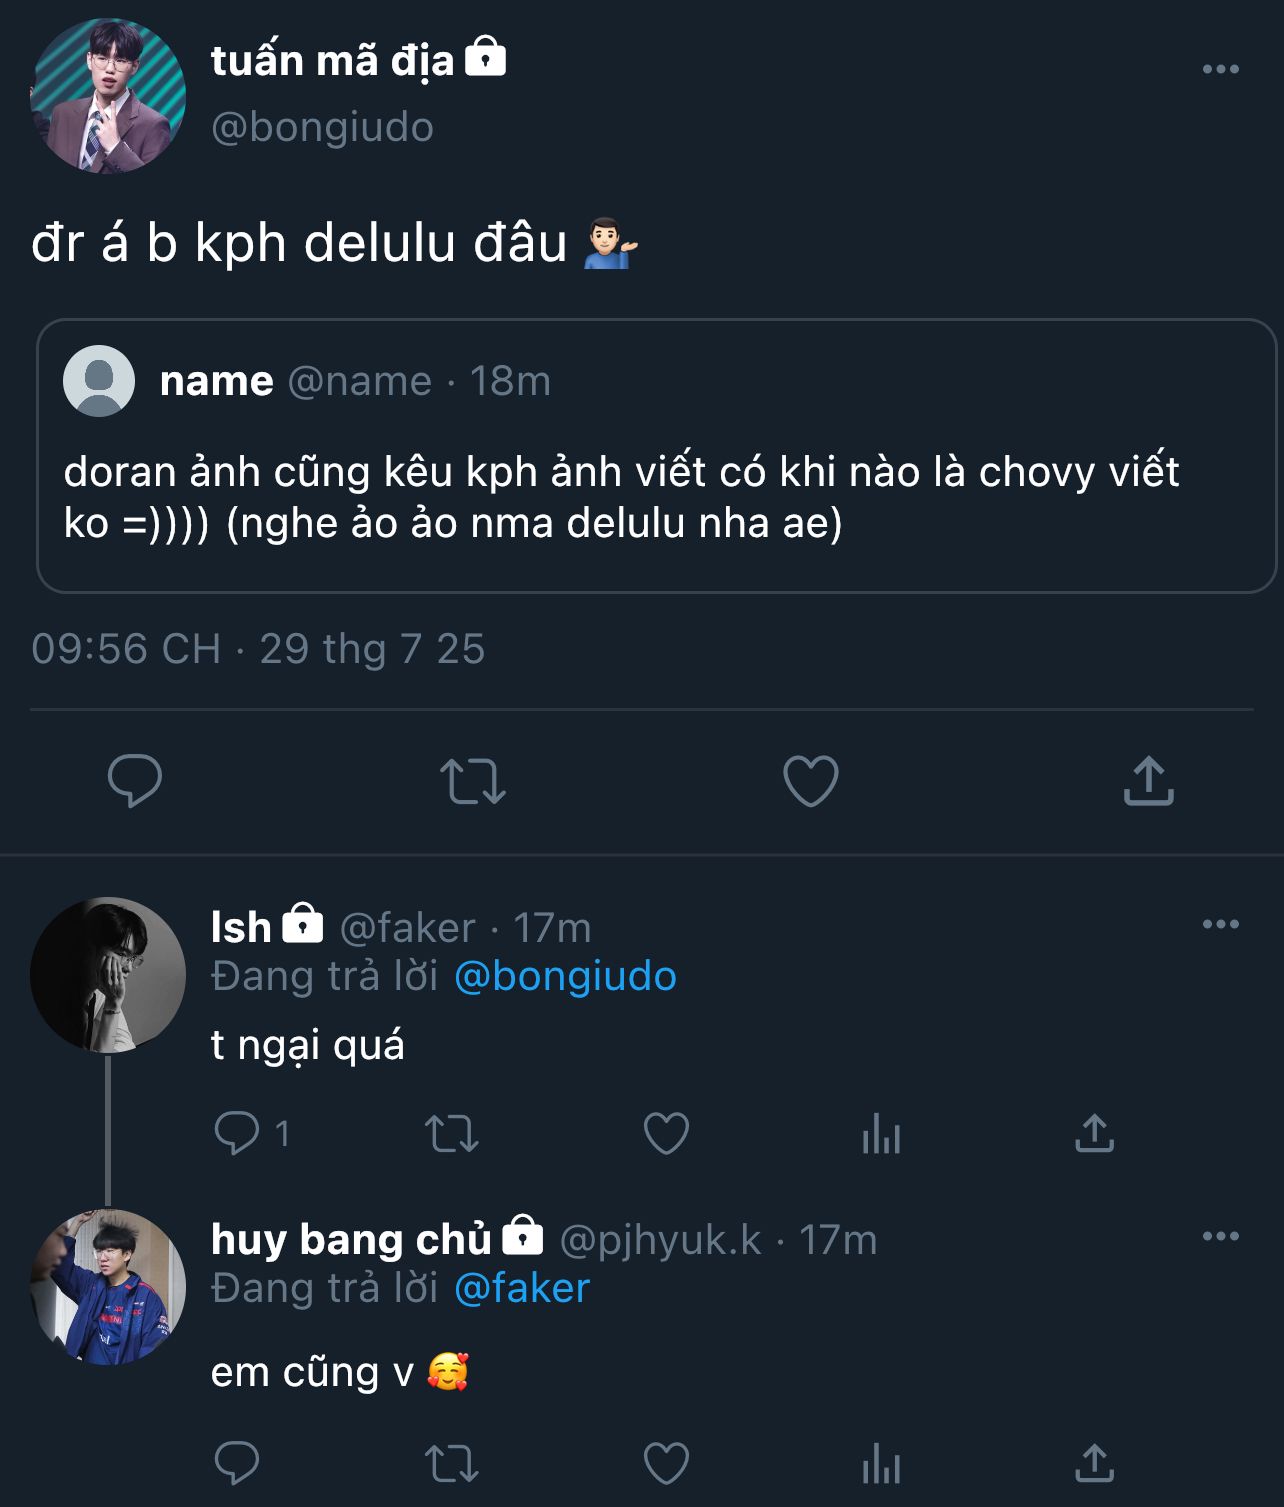Open more options on main tweet
Image resolution: width=1284 pixels, height=1507 pixels.
pyautogui.click(x=1220, y=69)
